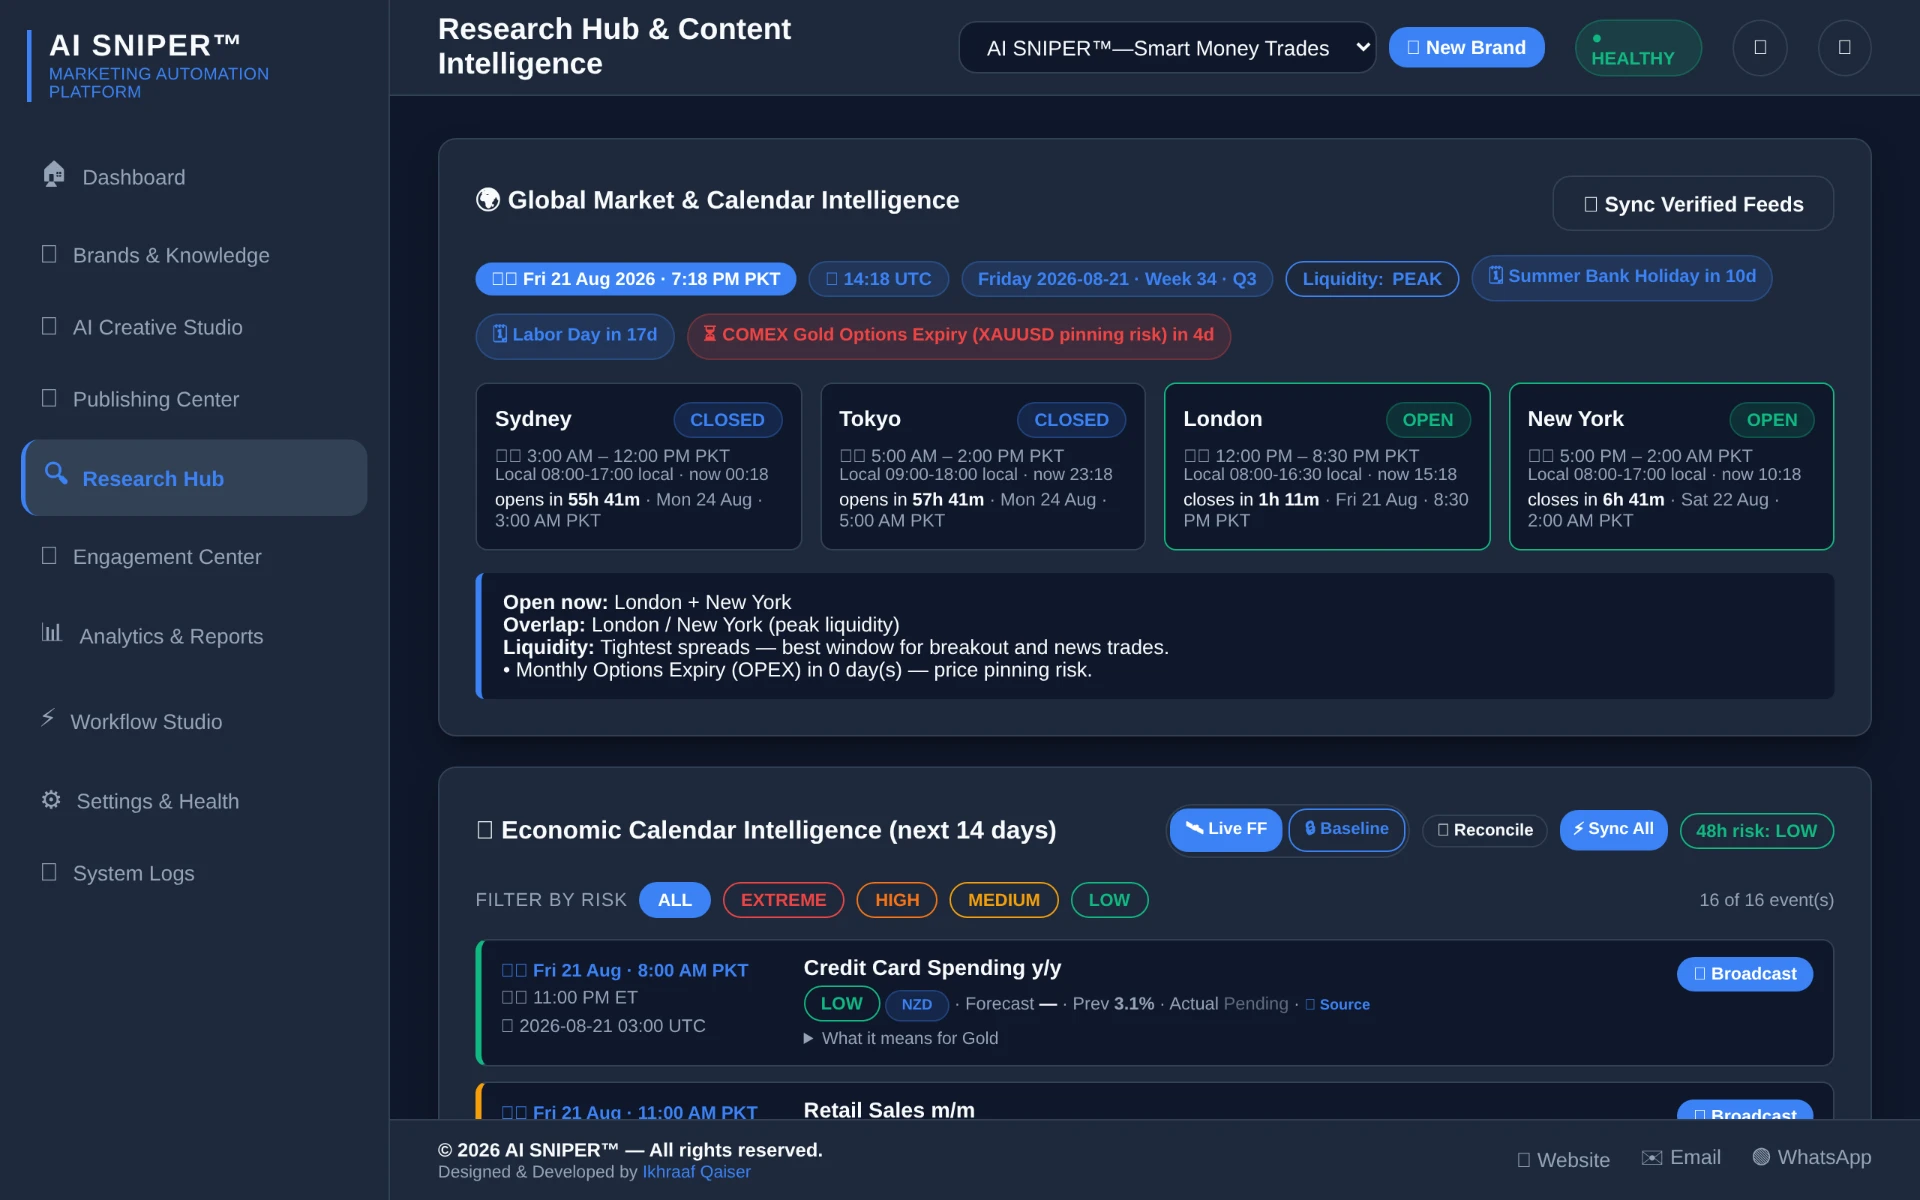Open System Logs

194,873
